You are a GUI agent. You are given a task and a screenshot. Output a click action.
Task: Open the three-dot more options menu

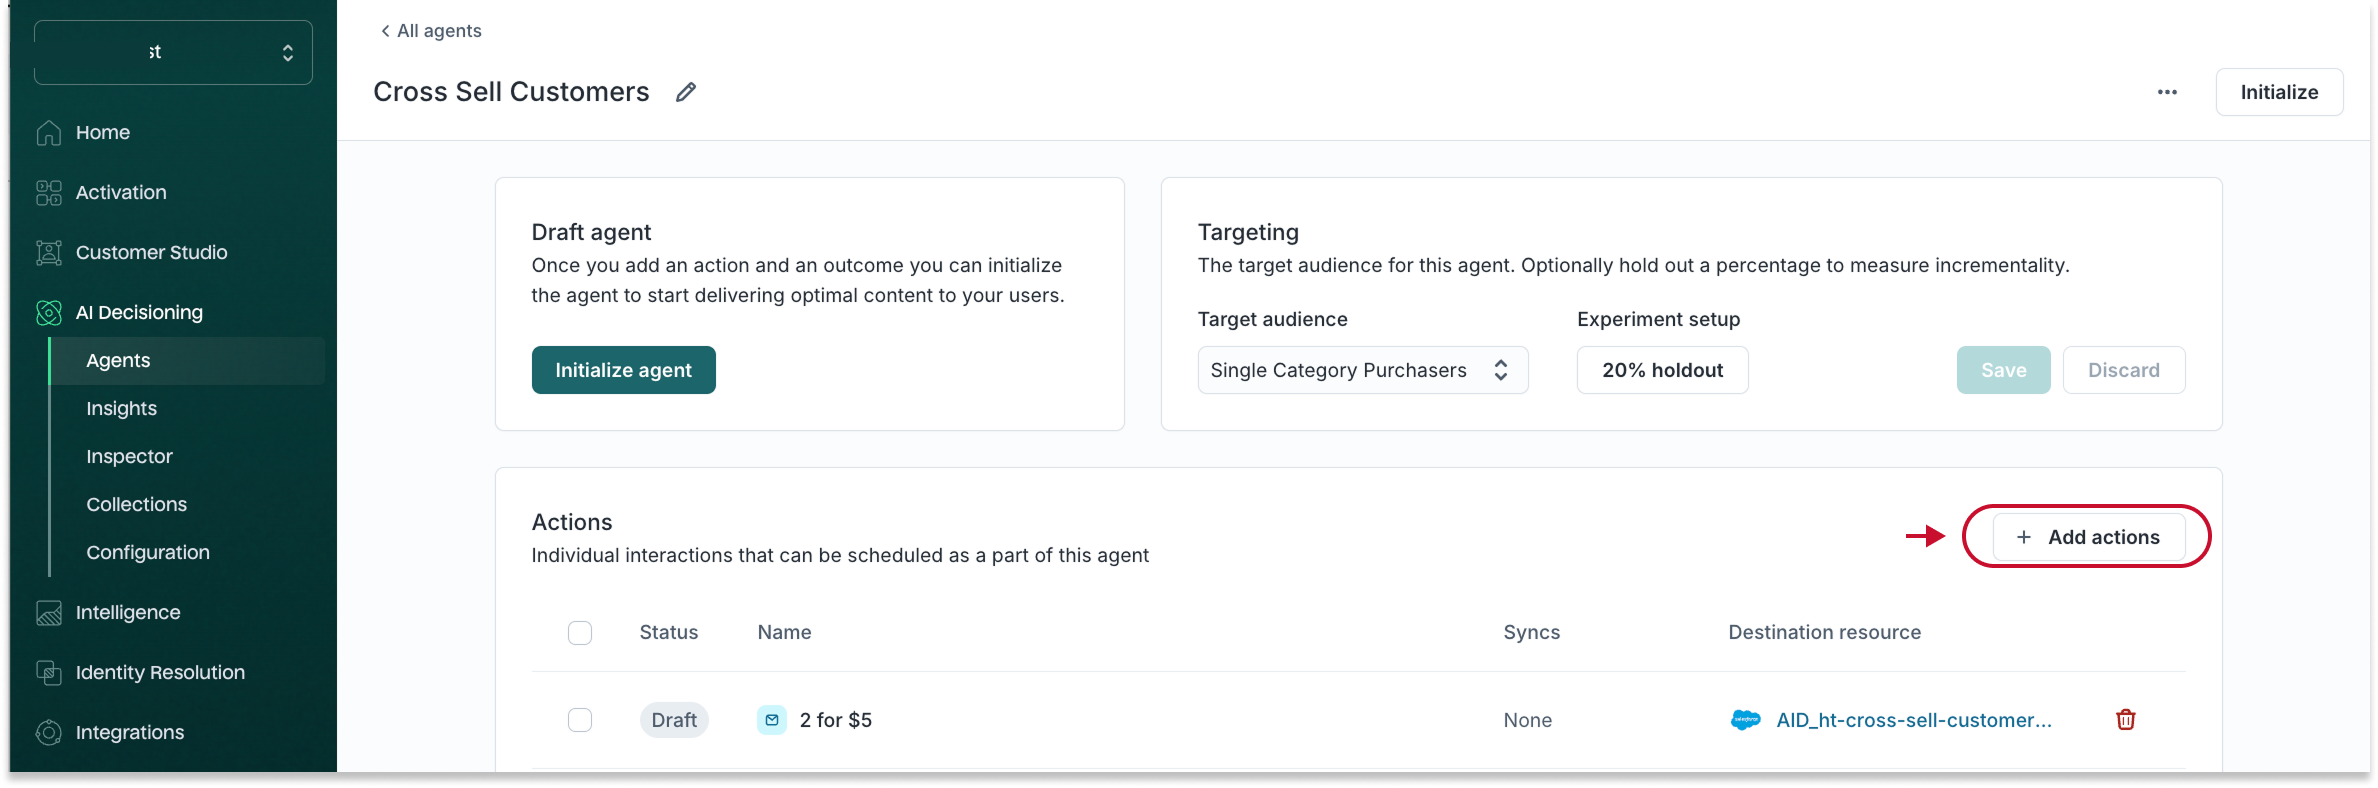coord(2167,92)
